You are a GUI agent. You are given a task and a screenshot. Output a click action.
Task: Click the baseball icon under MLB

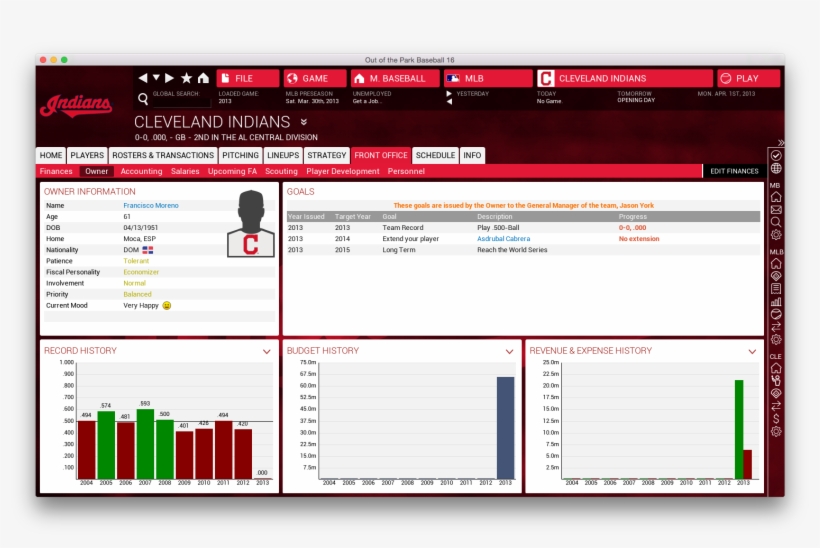[x=776, y=314]
